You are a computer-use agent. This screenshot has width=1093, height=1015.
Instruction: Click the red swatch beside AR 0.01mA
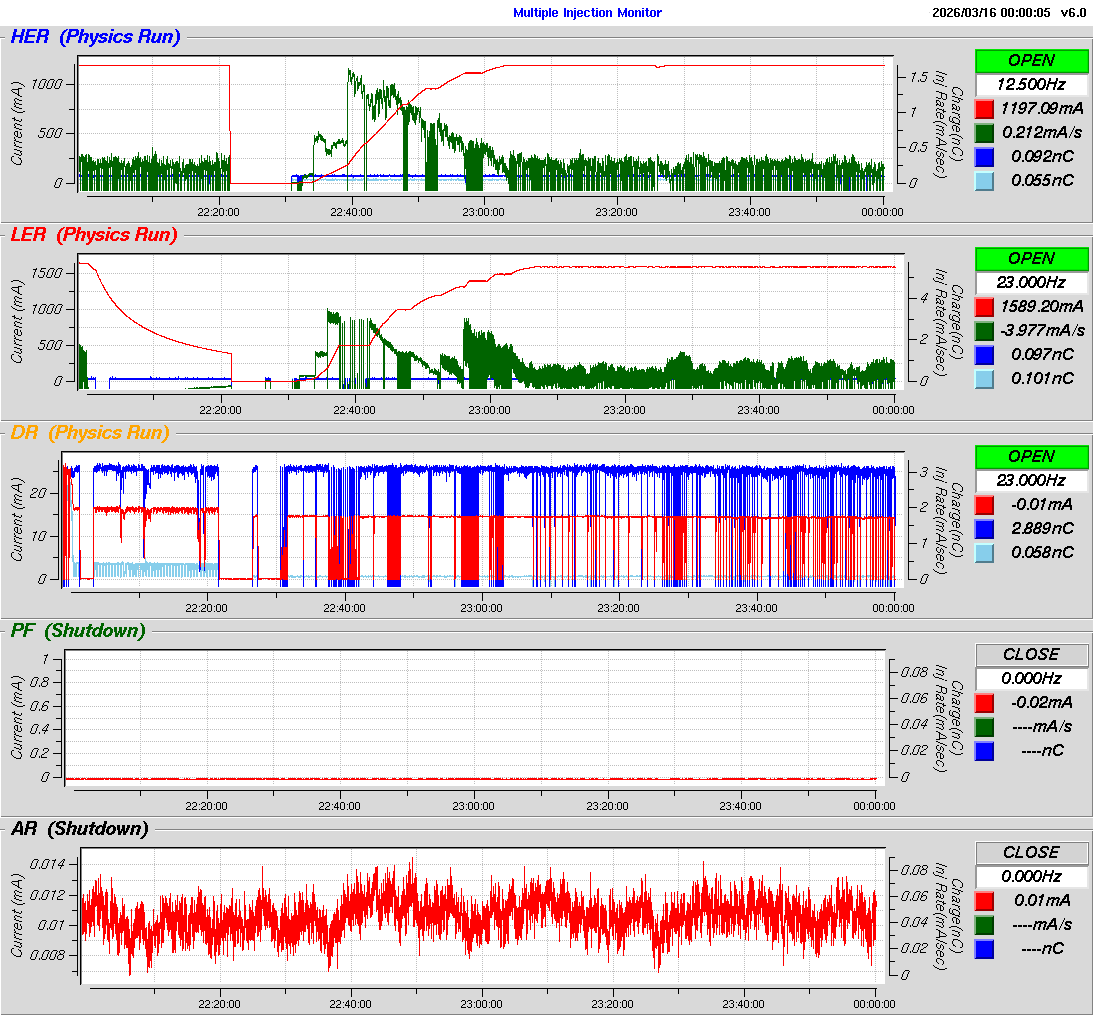point(985,900)
